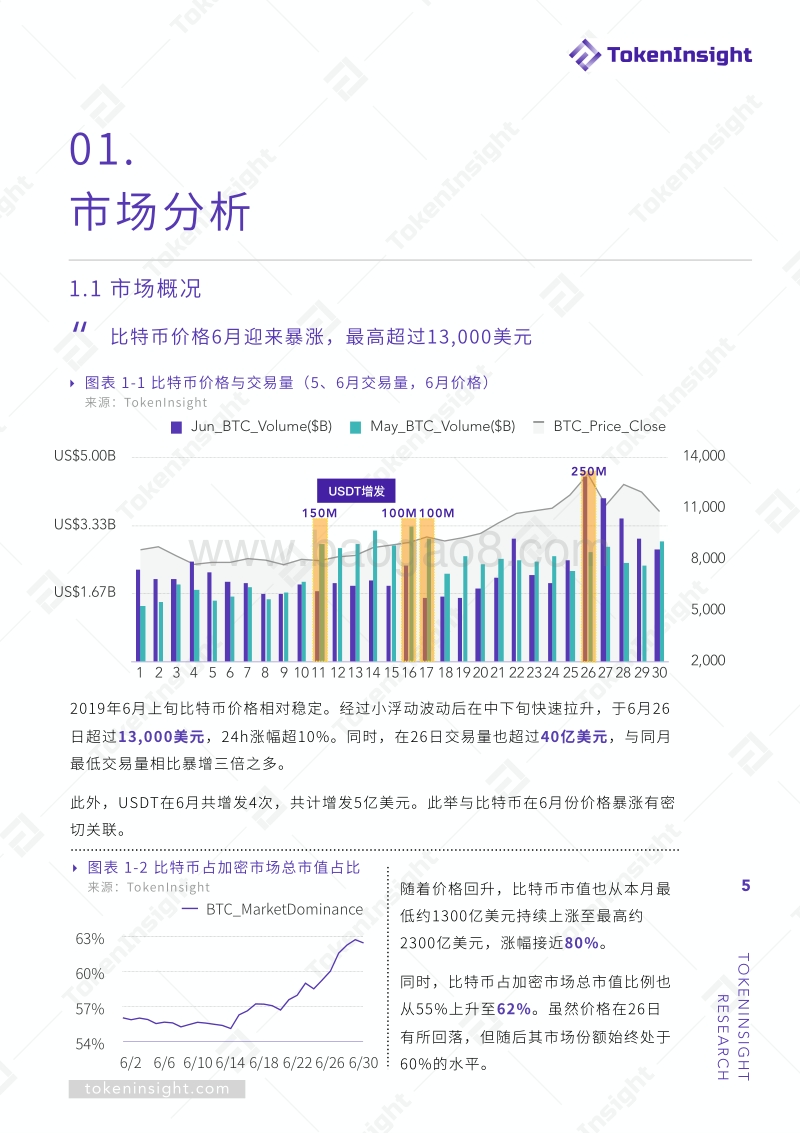The height and width of the screenshot is (1133, 800).
Task: Click right axis value "11,000"
Action: coord(704,507)
